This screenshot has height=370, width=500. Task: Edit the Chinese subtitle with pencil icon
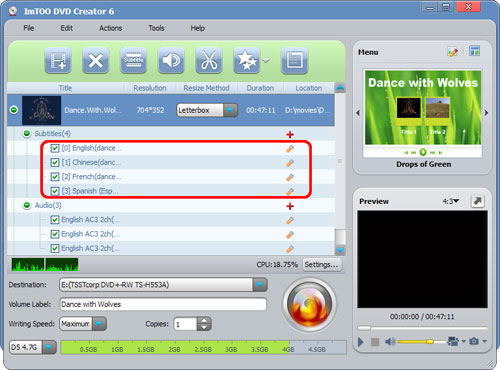pos(290,163)
